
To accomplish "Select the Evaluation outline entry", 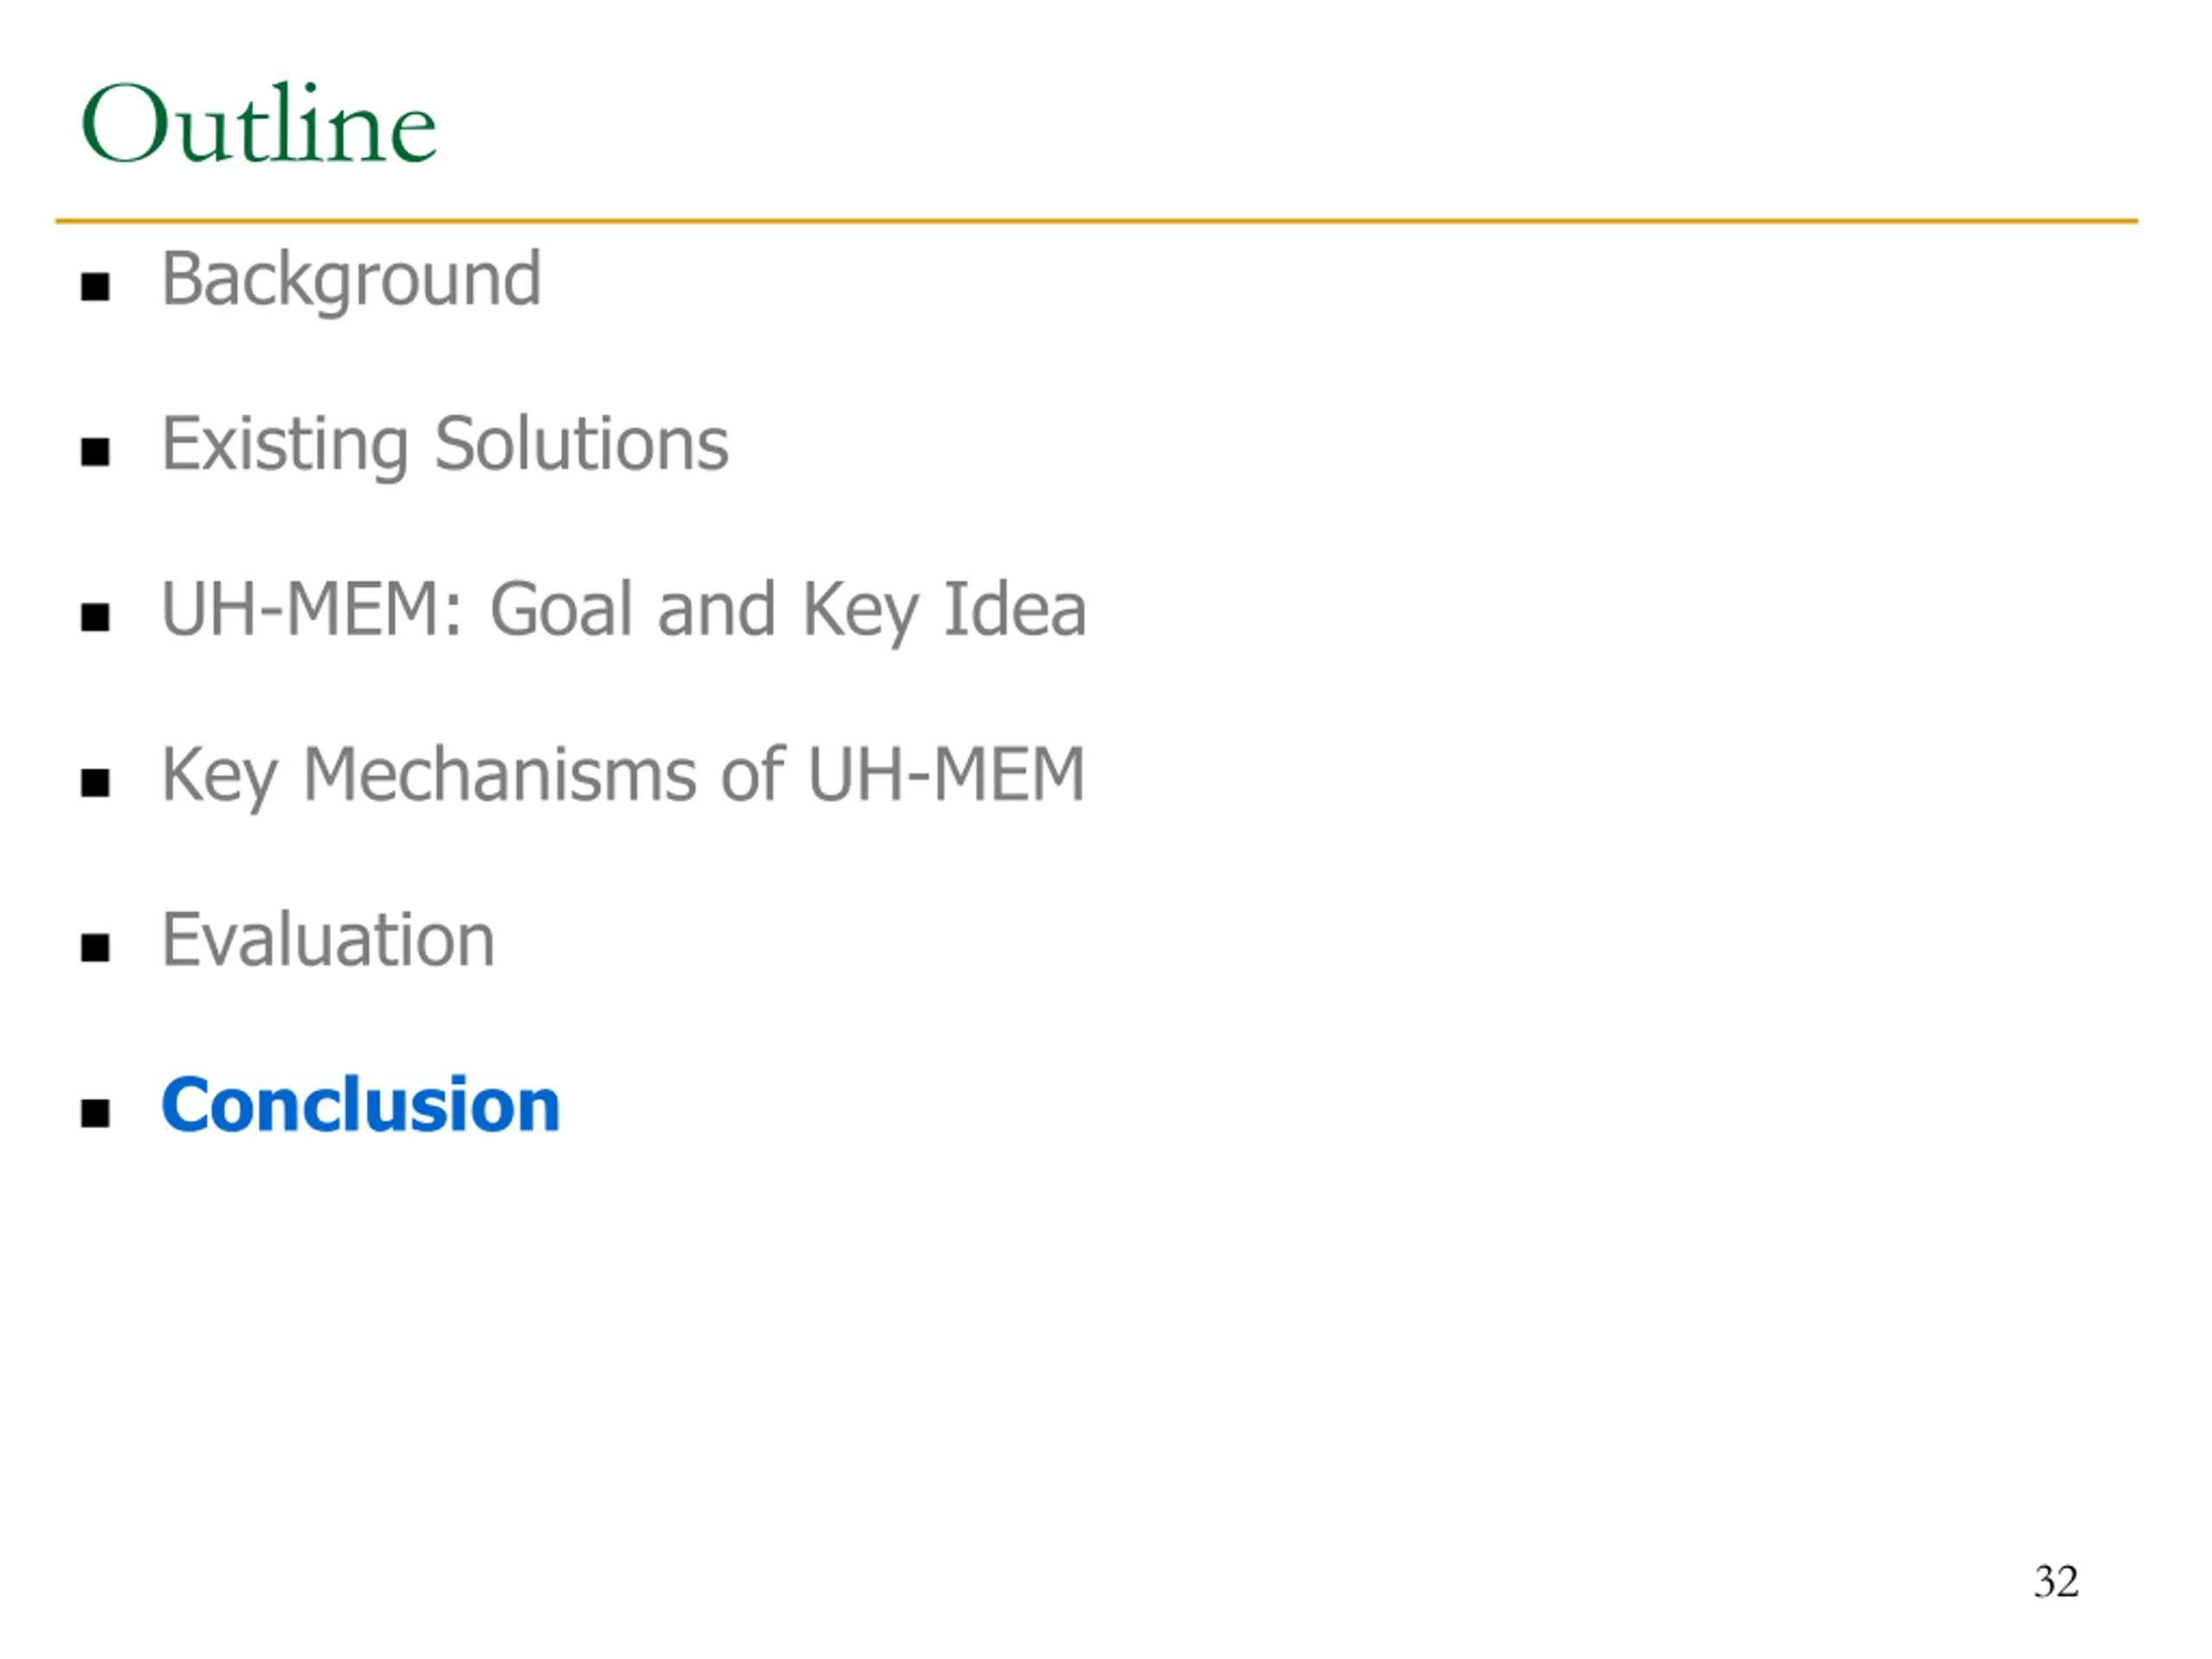I will coord(328,940).
